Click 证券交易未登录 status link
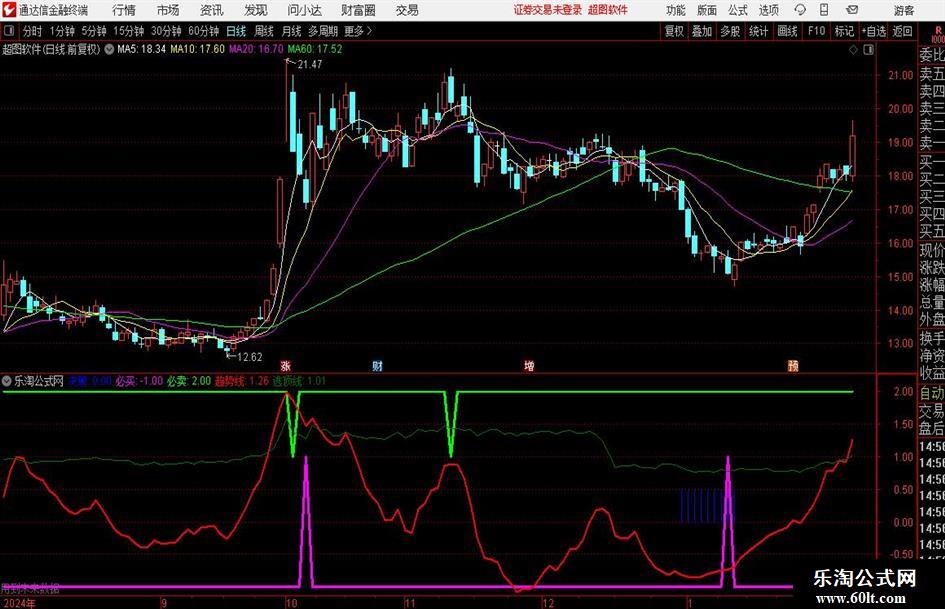Image resolution: width=945 pixels, height=609 pixels. point(548,10)
